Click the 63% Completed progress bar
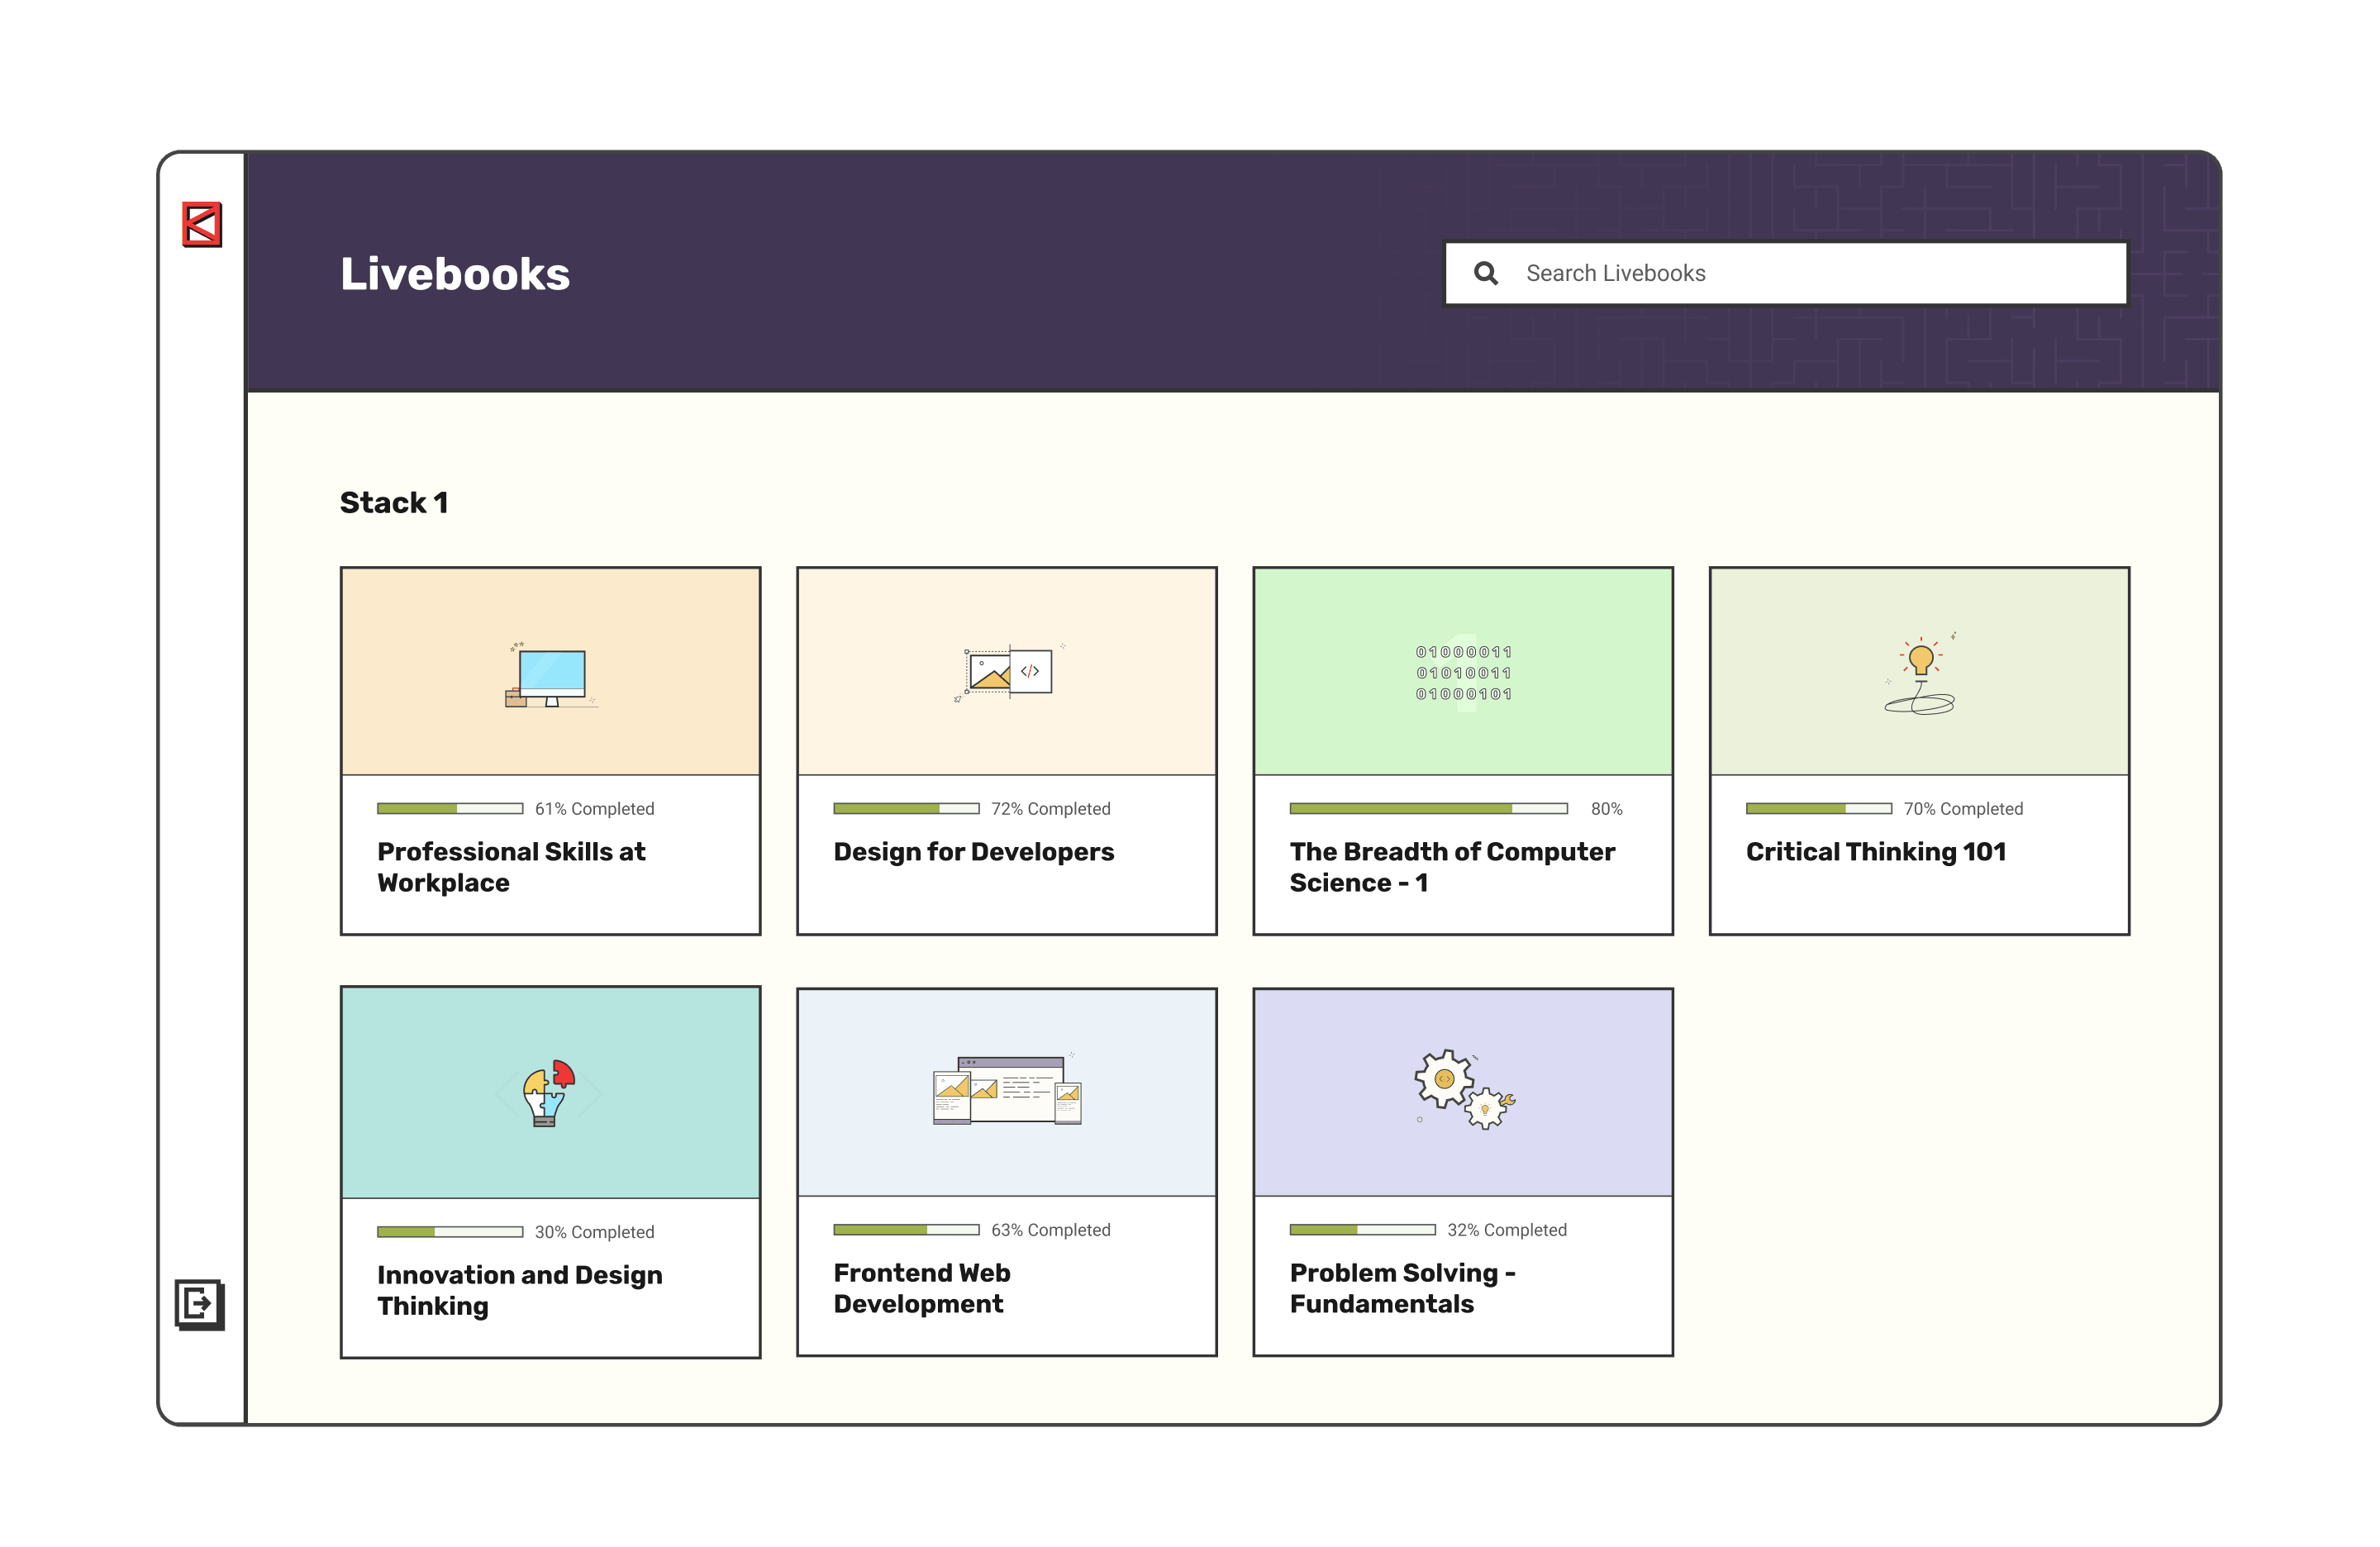The width and height of the screenshot is (2380, 1547). click(906, 1230)
